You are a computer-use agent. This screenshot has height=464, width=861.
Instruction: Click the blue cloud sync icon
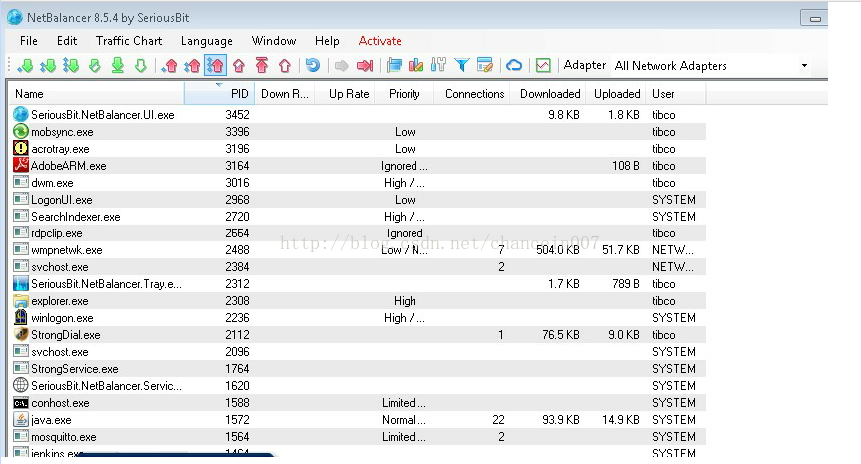point(514,65)
